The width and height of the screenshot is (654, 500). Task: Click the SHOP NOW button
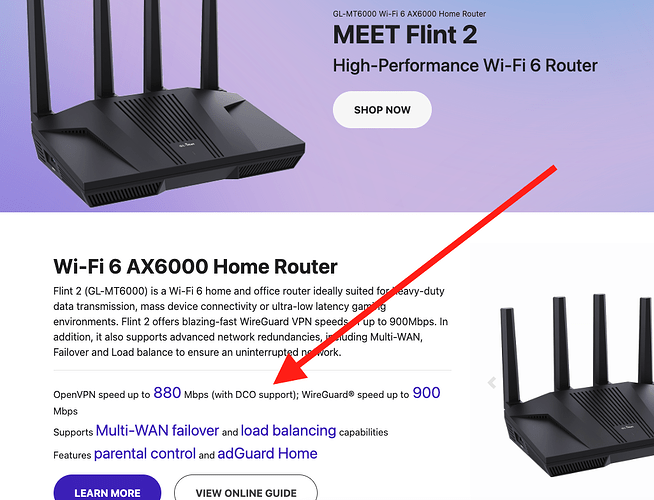[x=382, y=110]
